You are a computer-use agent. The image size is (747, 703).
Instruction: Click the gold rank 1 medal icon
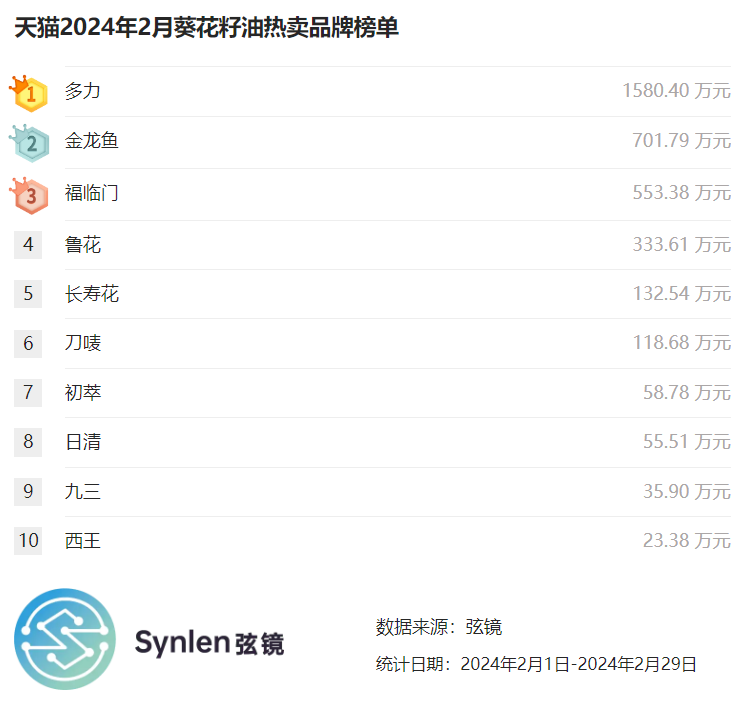click(29, 93)
